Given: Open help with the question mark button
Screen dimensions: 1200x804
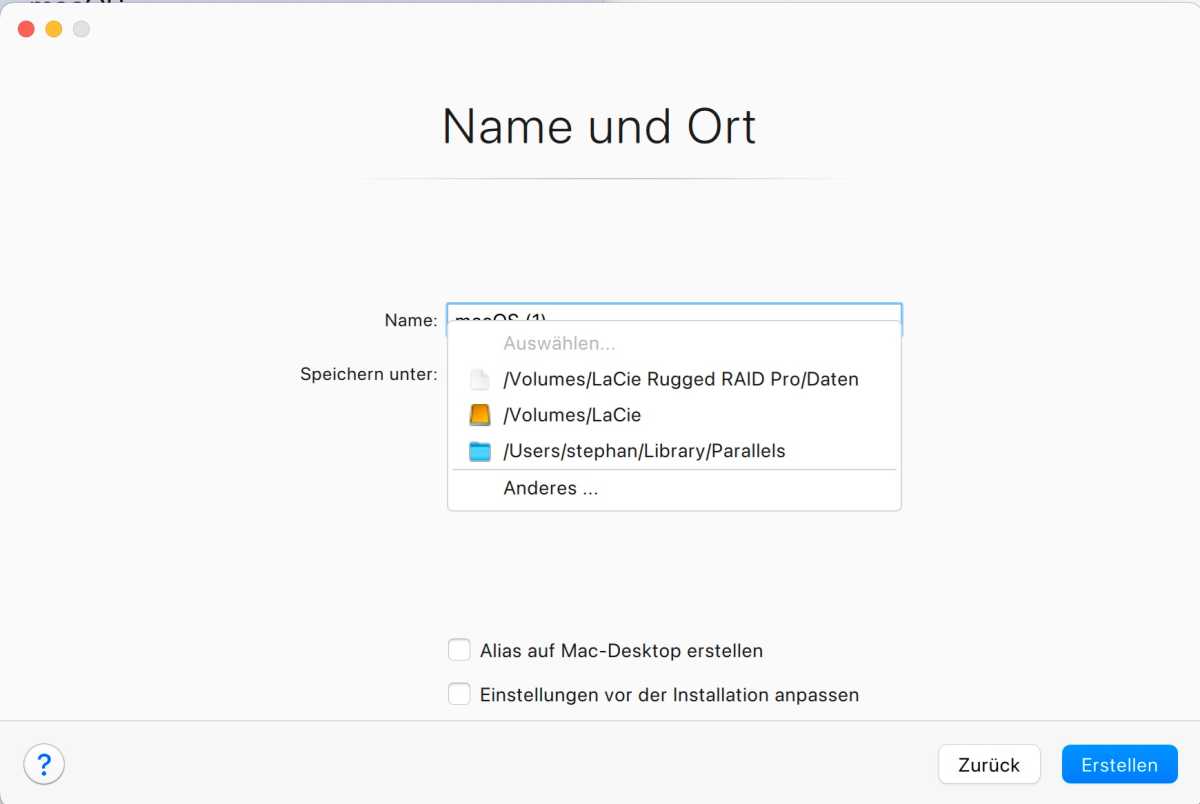Looking at the screenshot, I should (44, 765).
